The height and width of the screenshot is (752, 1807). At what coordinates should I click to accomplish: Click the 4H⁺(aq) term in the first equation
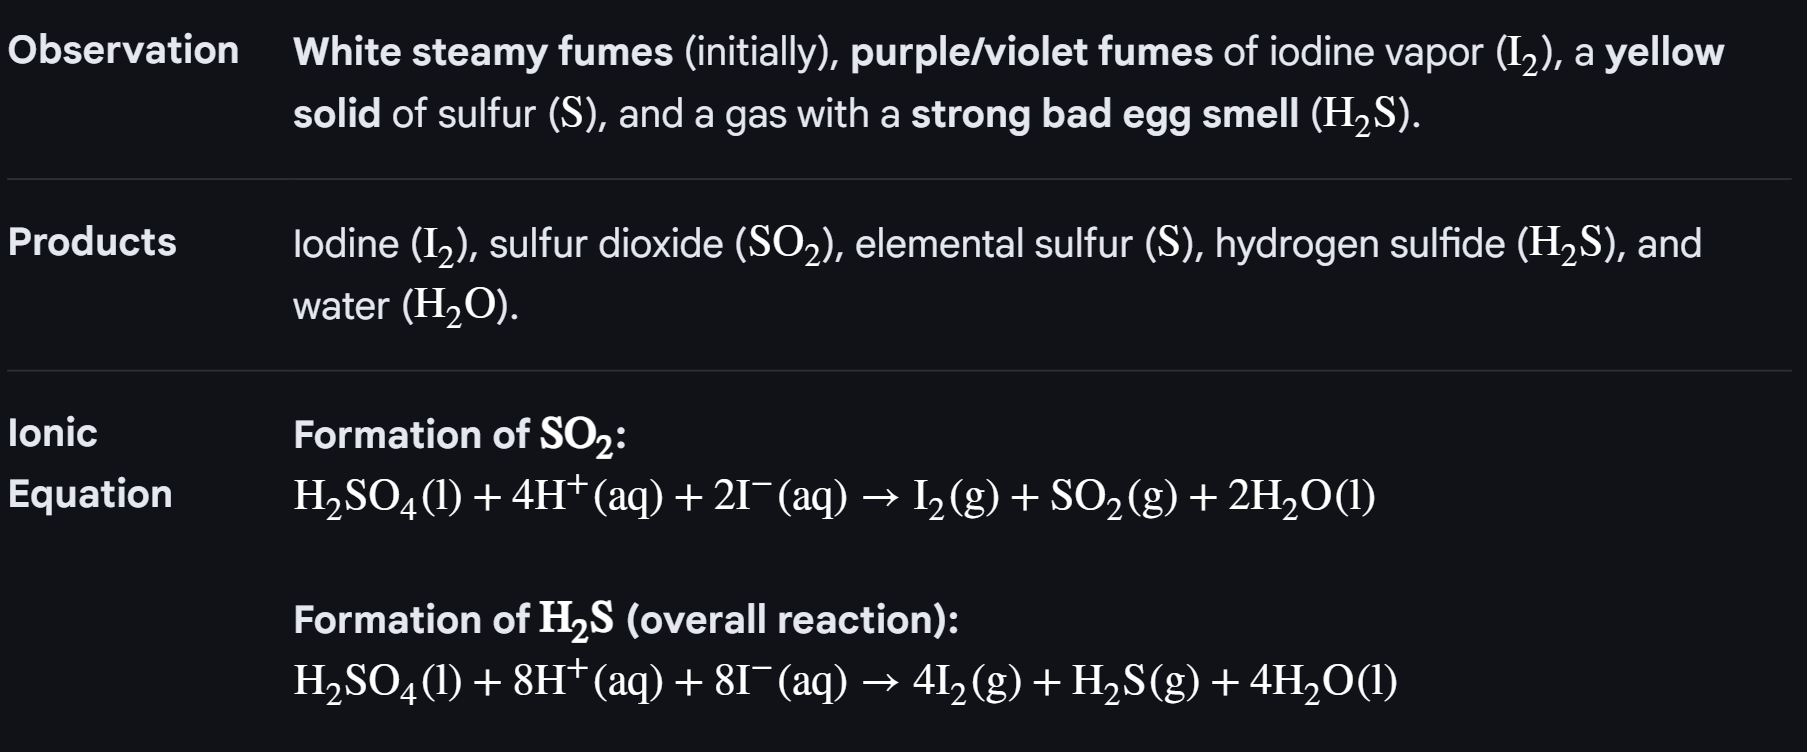(587, 496)
